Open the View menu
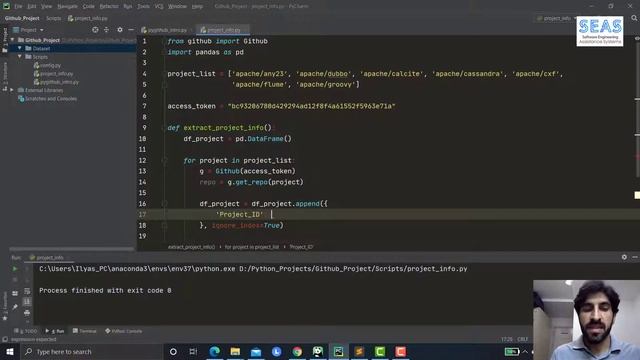The image size is (640, 360). coord(47,7)
